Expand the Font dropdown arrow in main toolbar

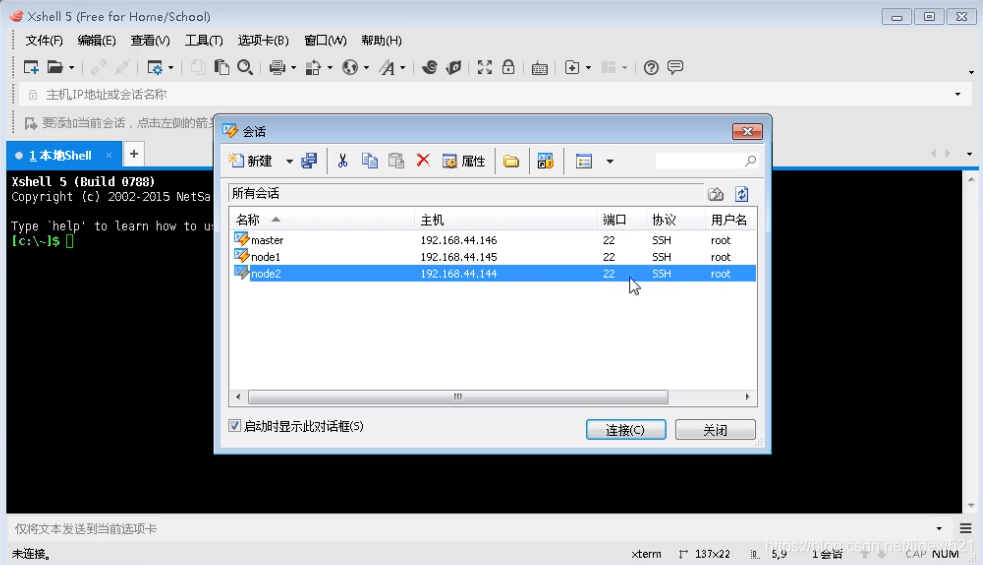coord(402,68)
